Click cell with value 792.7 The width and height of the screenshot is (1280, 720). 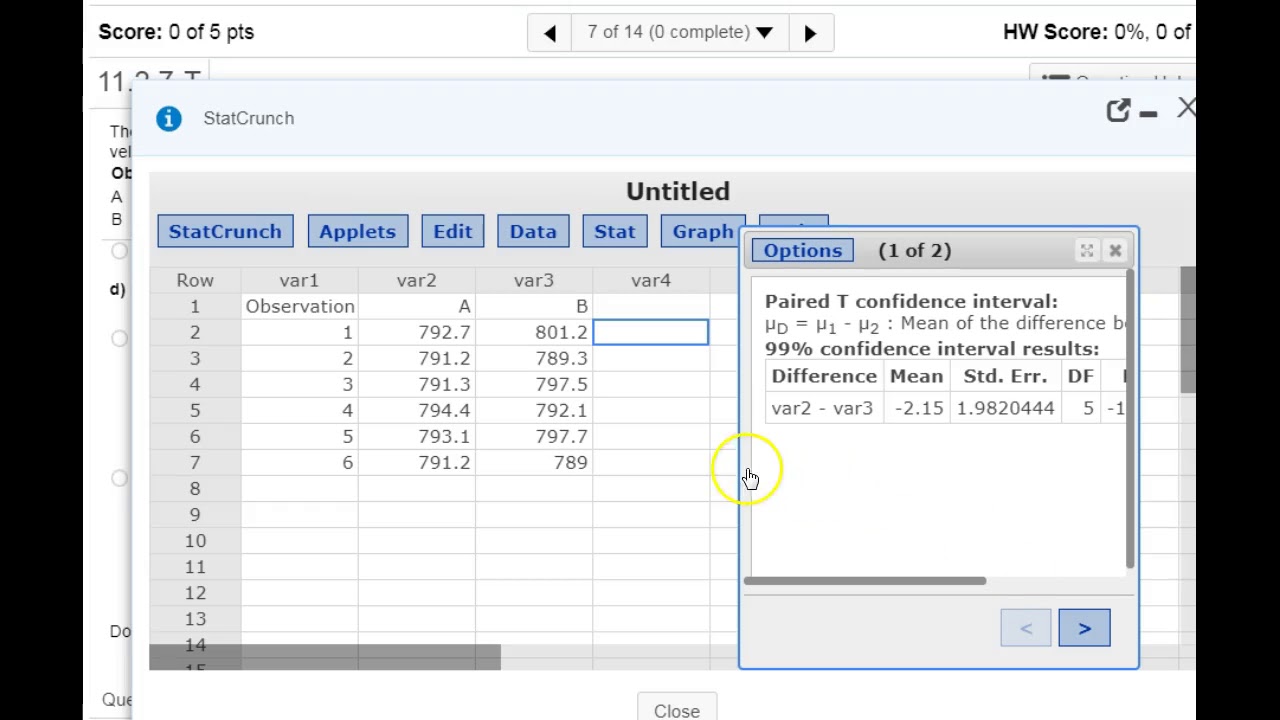(x=416, y=332)
